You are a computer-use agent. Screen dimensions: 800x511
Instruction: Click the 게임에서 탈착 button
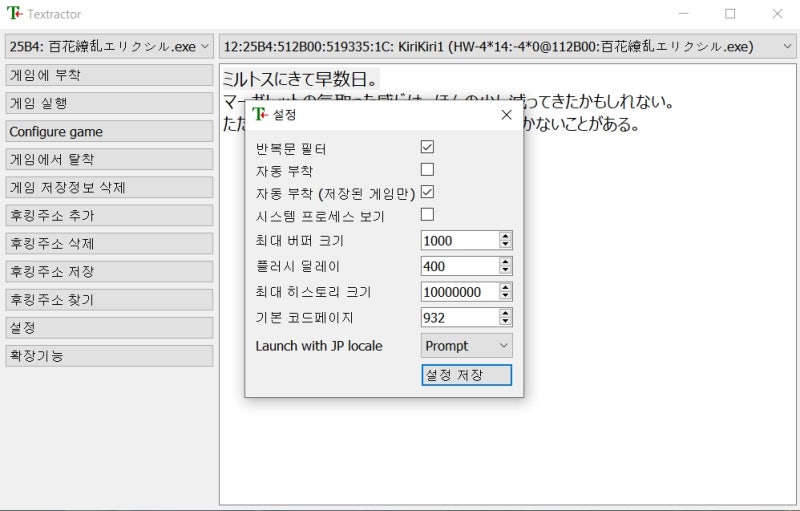point(109,159)
